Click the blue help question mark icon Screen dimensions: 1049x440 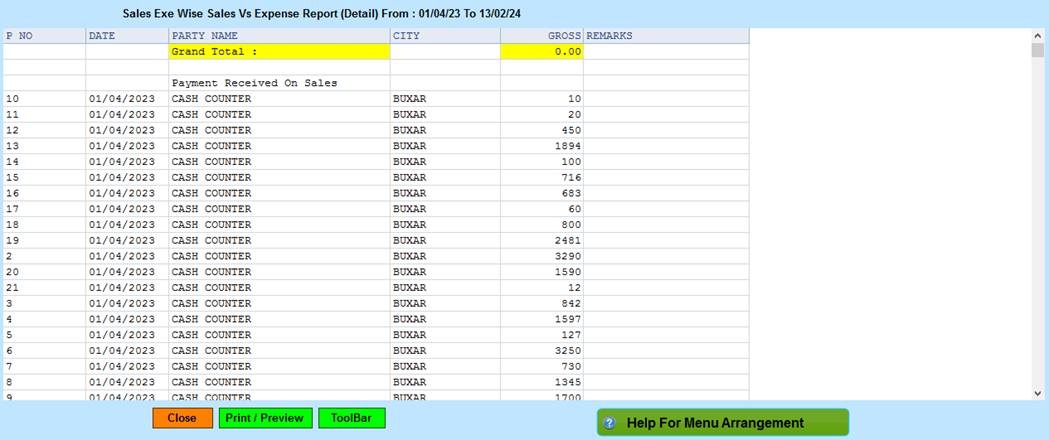[609, 423]
